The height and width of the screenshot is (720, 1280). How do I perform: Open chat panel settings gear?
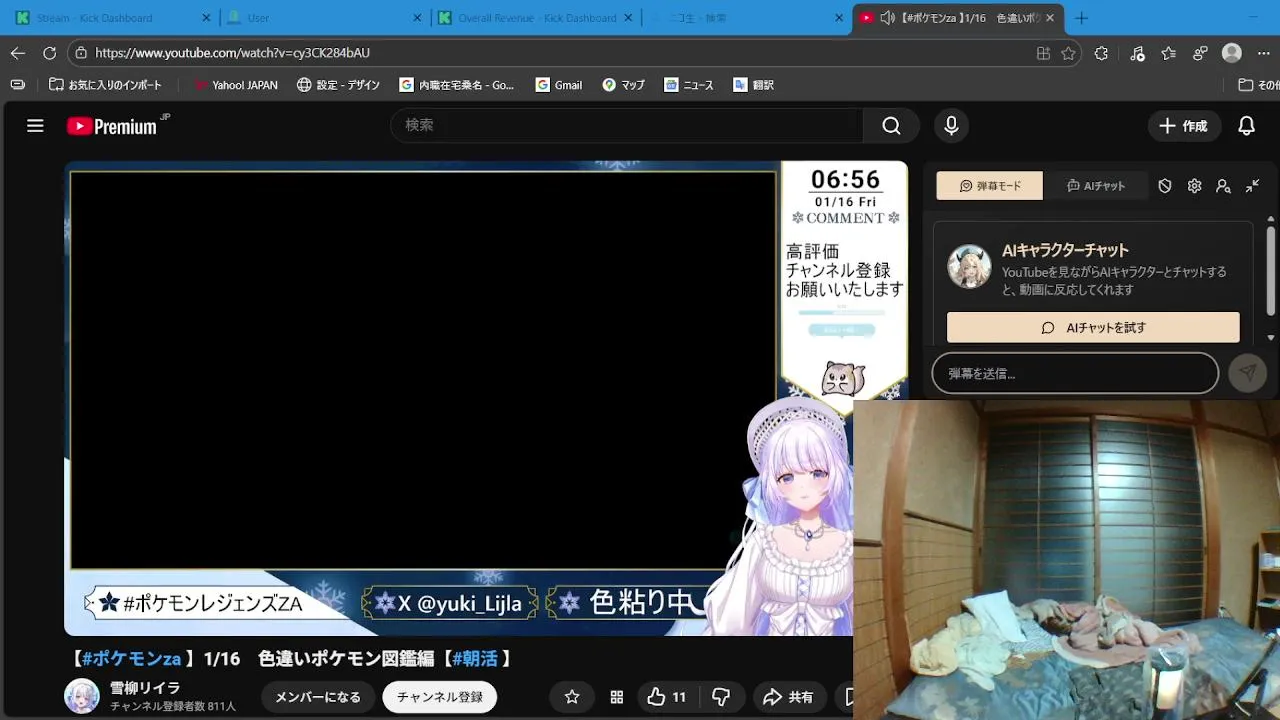click(1194, 186)
